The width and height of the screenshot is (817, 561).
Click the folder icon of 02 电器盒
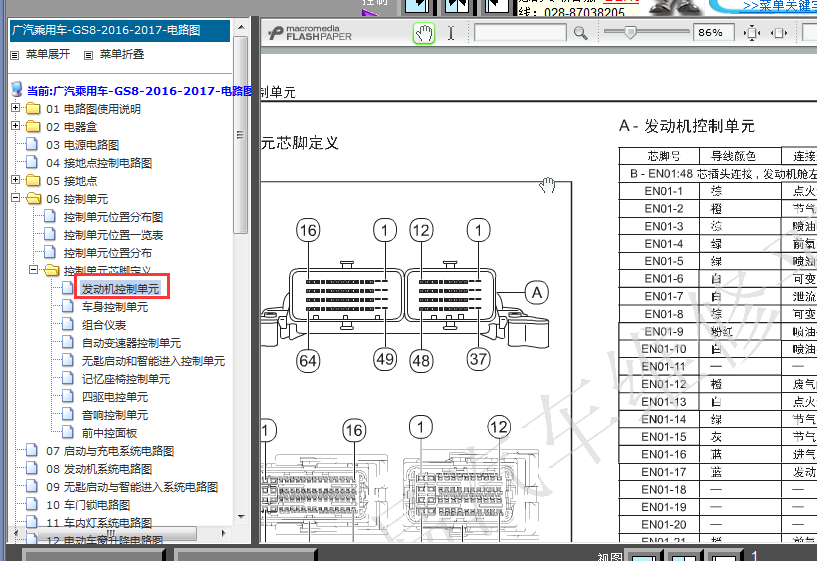point(33,127)
